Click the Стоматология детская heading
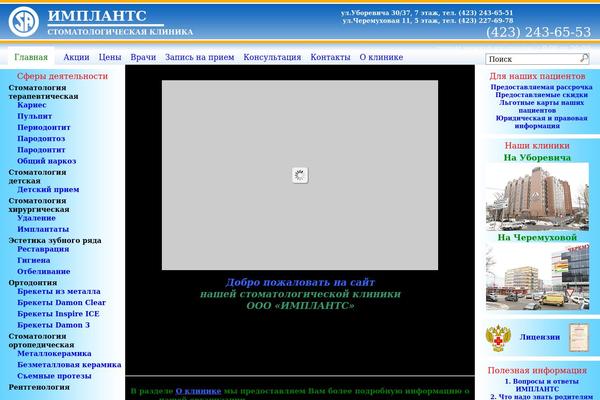 tap(37, 176)
